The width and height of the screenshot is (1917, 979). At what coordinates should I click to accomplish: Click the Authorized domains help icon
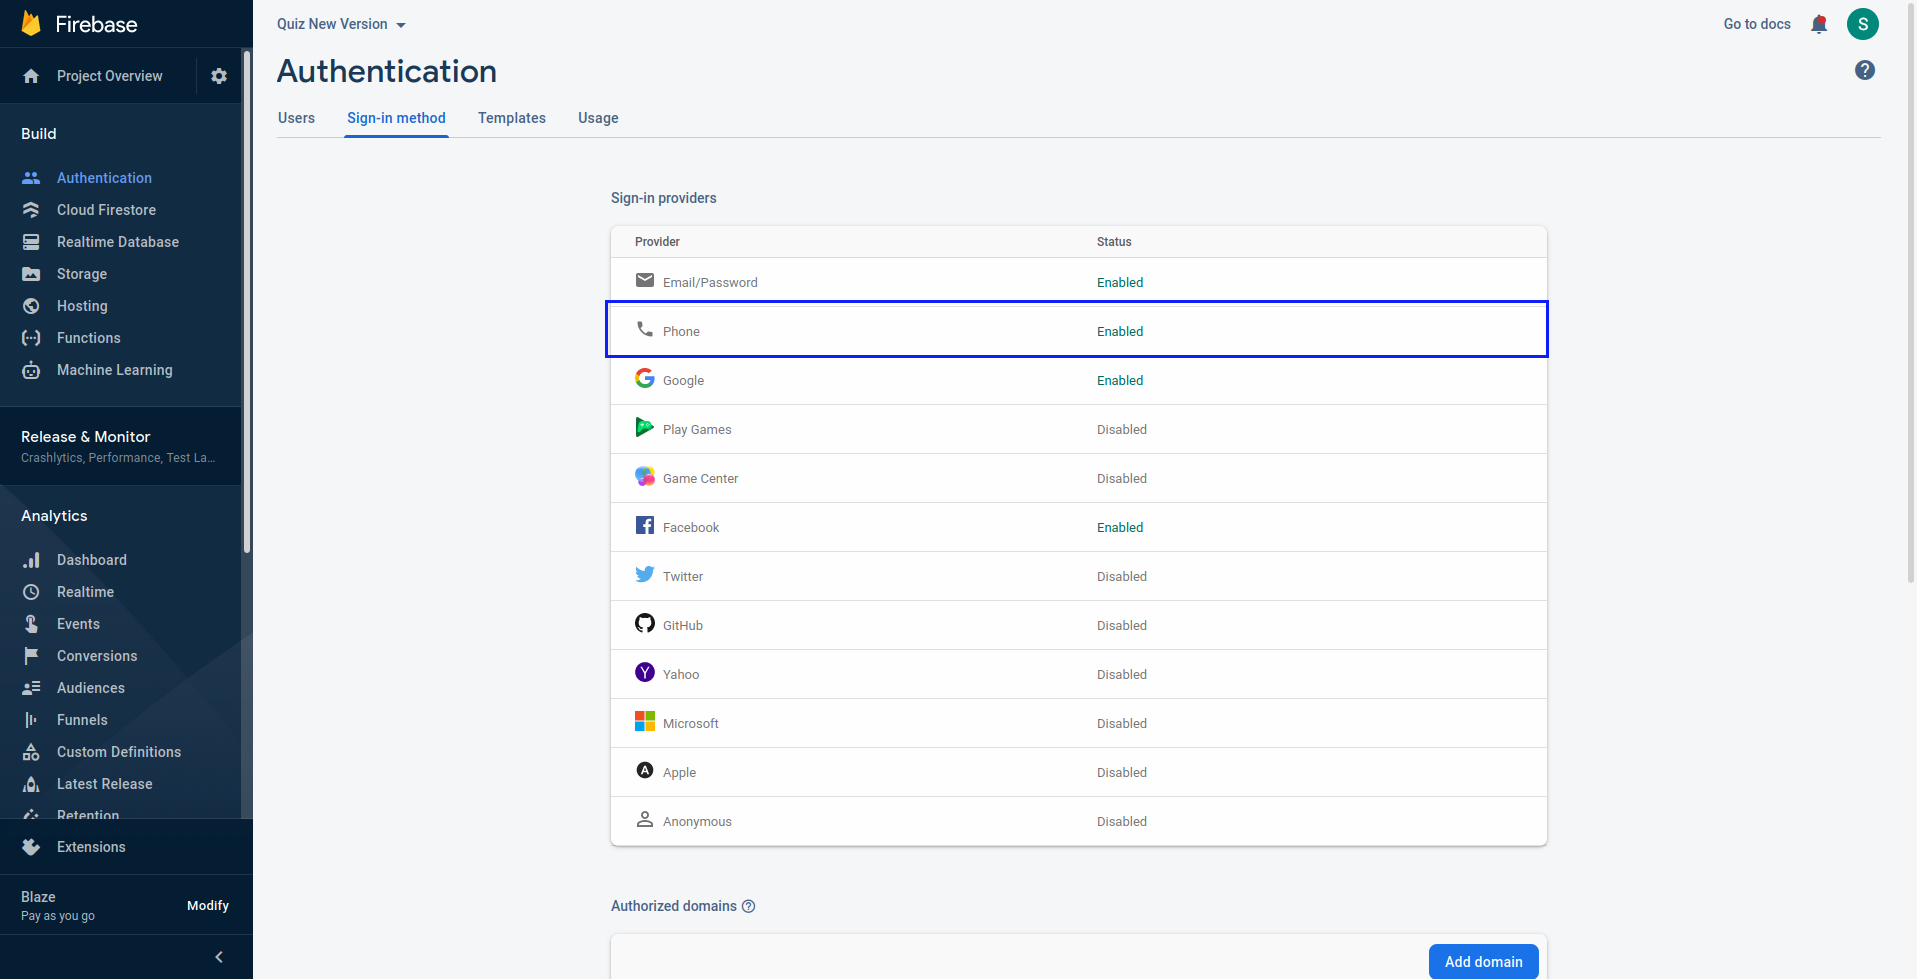click(x=749, y=906)
